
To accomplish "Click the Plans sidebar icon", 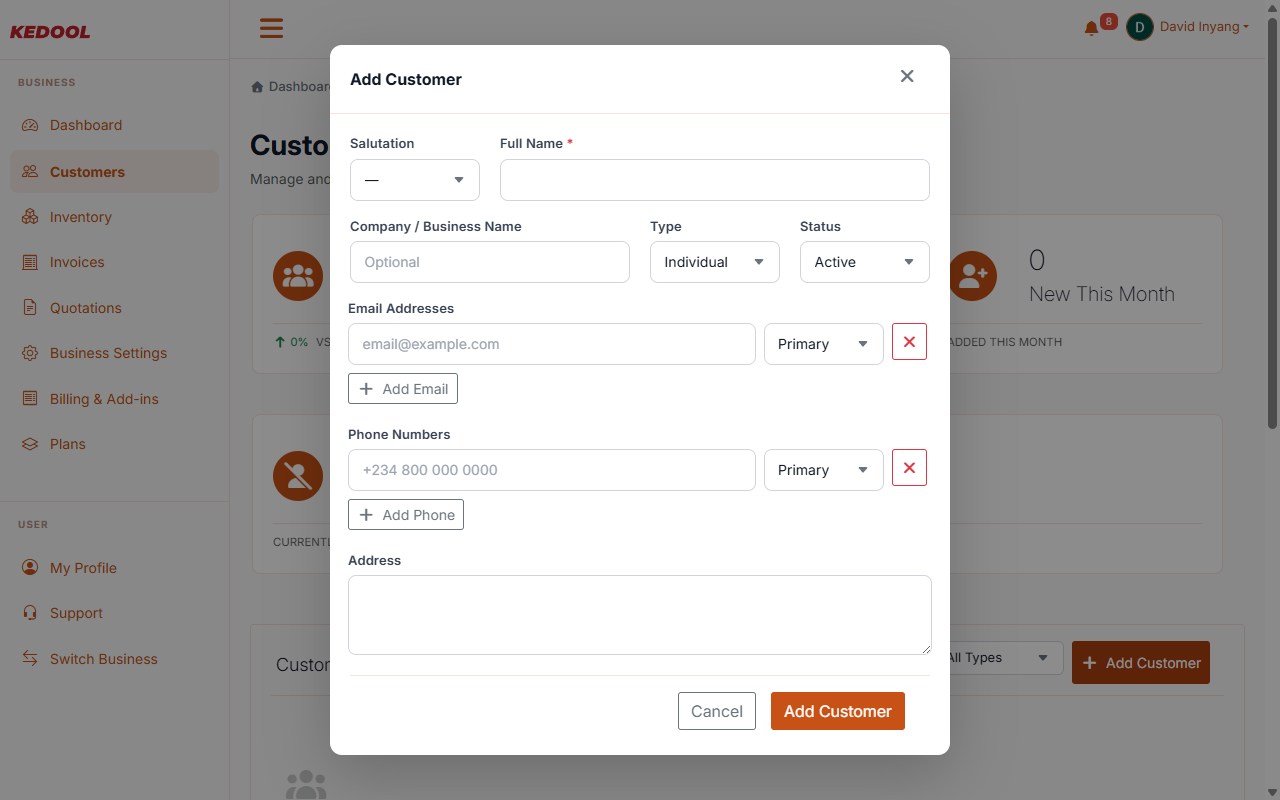I will click(x=30, y=444).
